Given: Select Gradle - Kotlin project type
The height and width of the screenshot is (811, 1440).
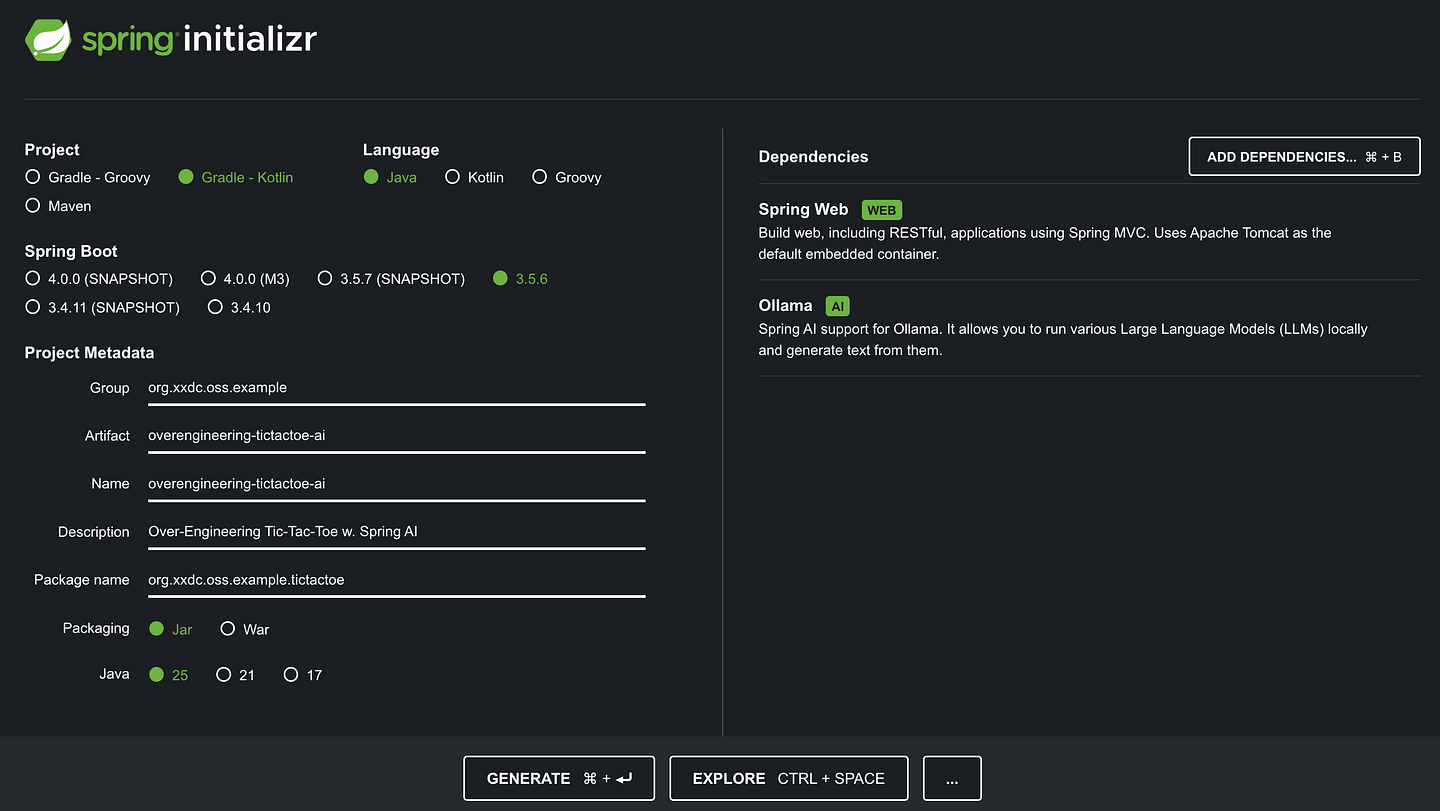Looking at the screenshot, I should click(x=236, y=177).
